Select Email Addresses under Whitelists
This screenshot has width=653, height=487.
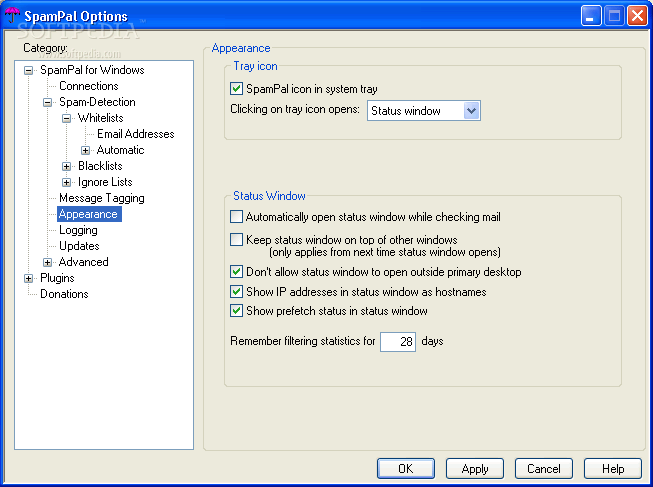pyautogui.click(x=135, y=134)
